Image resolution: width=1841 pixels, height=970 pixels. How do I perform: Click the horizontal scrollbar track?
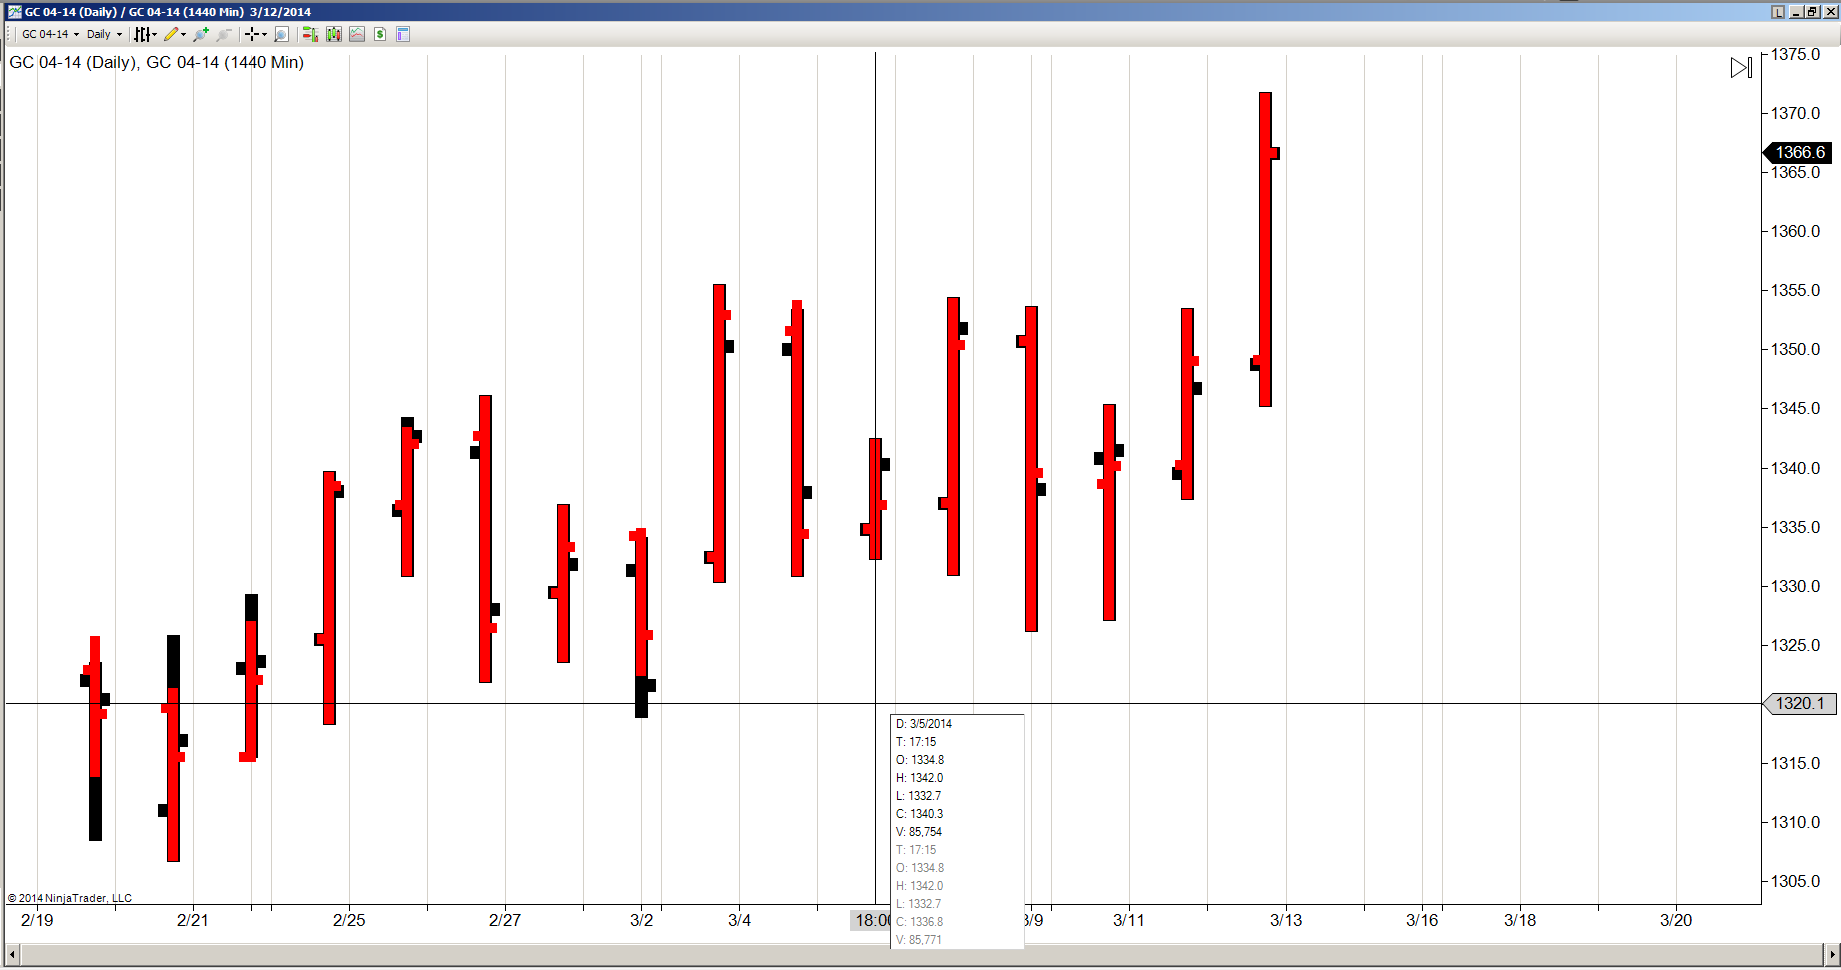922,954
